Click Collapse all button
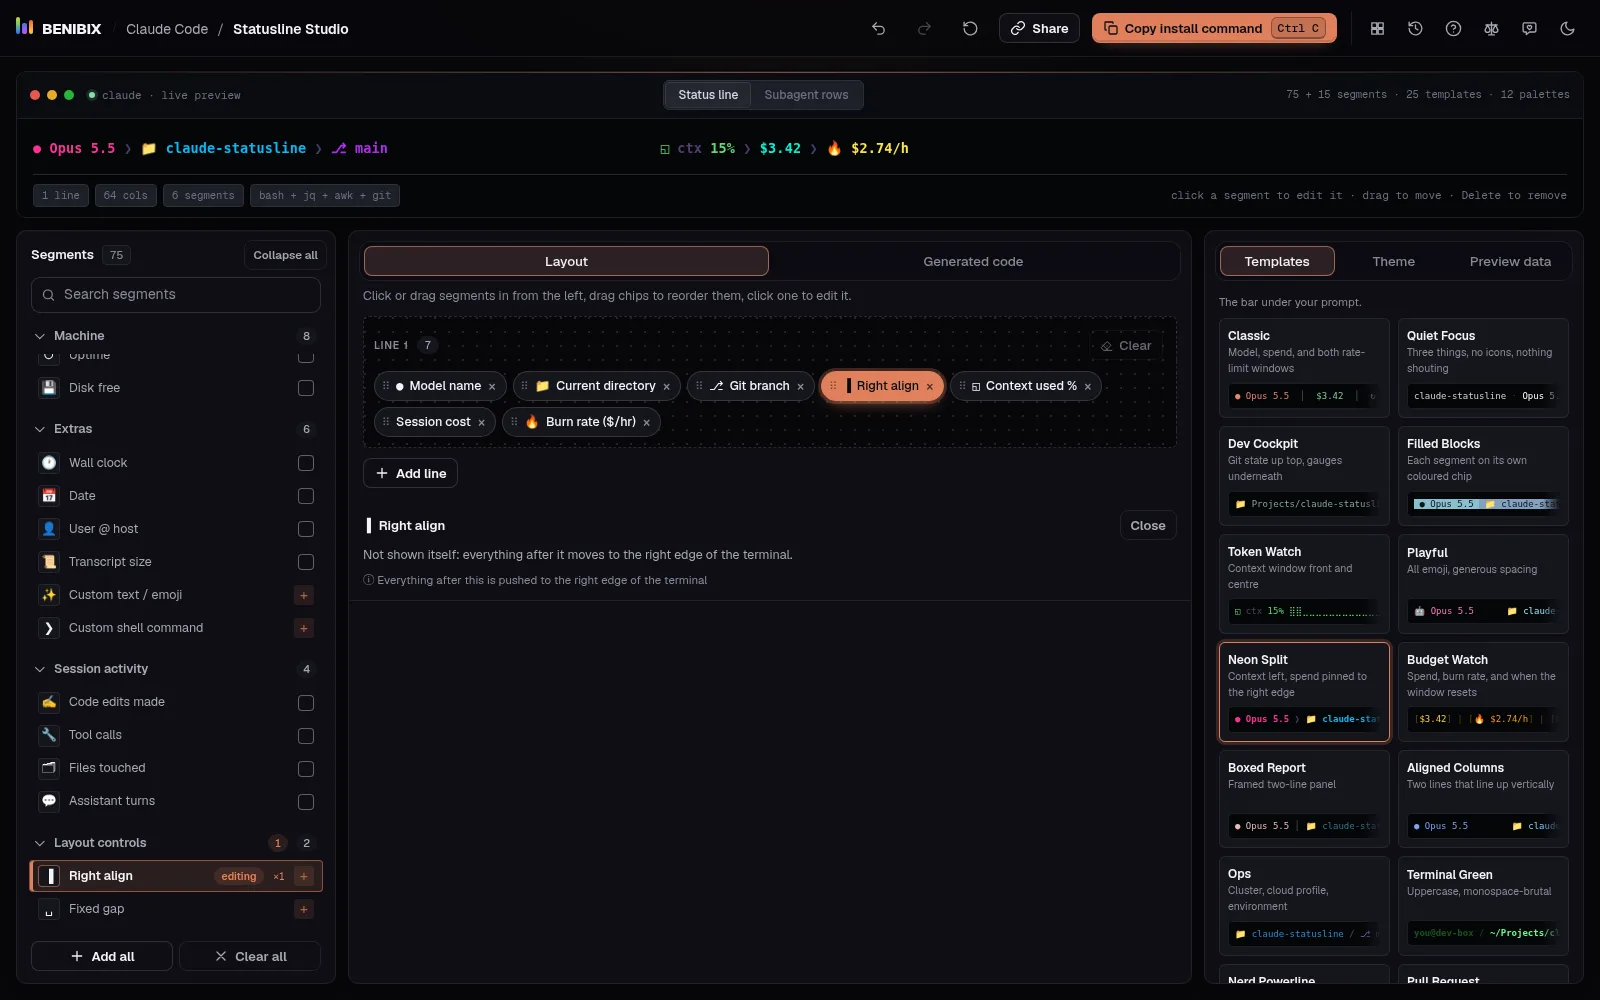This screenshot has height=1000, width=1600. point(285,255)
